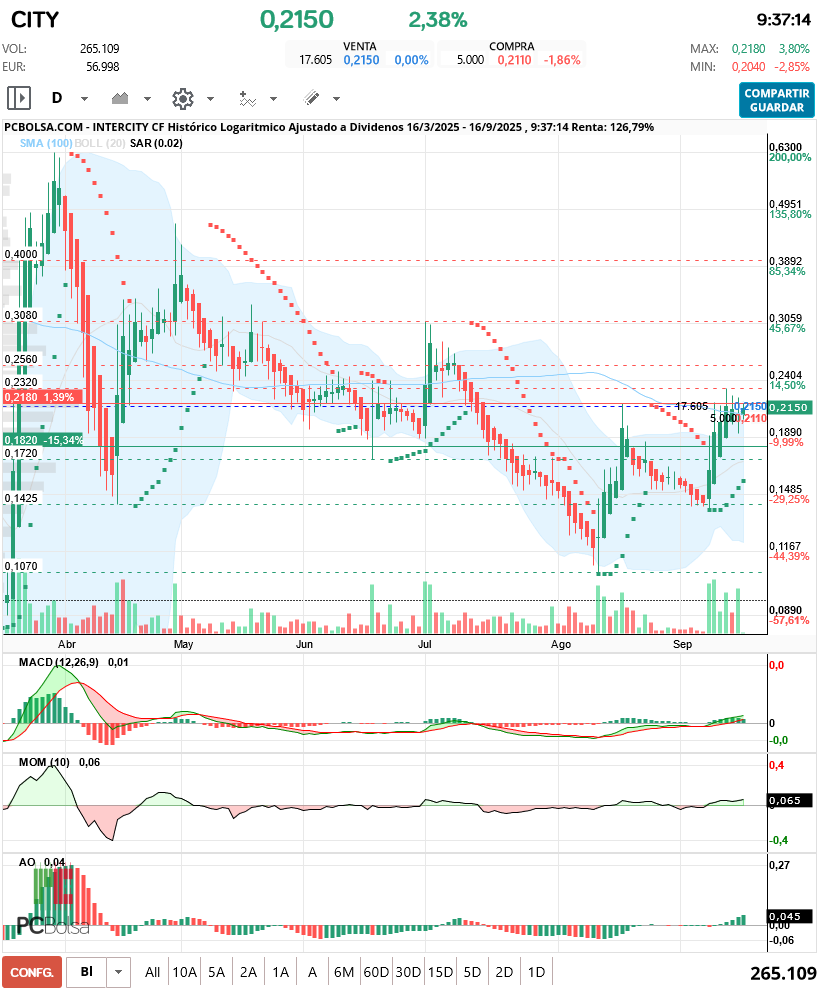Toggle the SMA (100) indicator label
Image resolution: width=830 pixels, height=993 pixels.
click(x=46, y=144)
